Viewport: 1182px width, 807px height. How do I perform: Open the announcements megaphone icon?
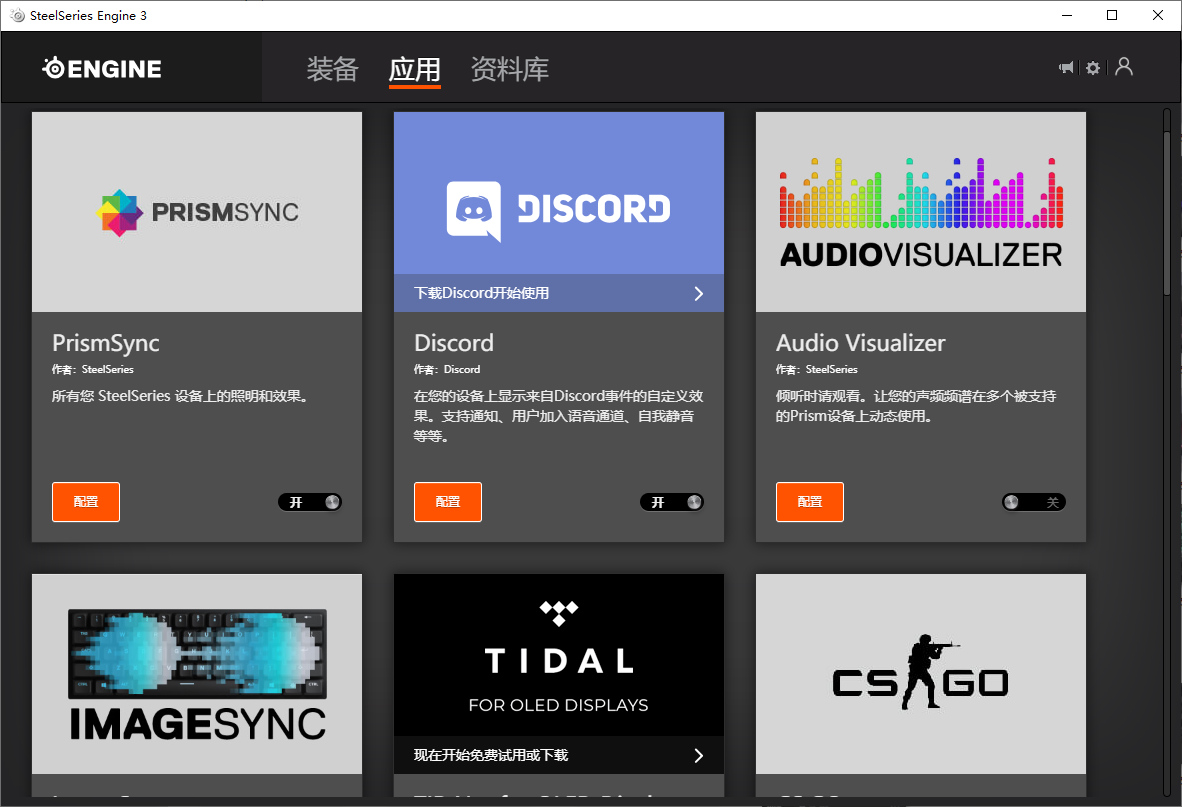tap(1065, 68)
